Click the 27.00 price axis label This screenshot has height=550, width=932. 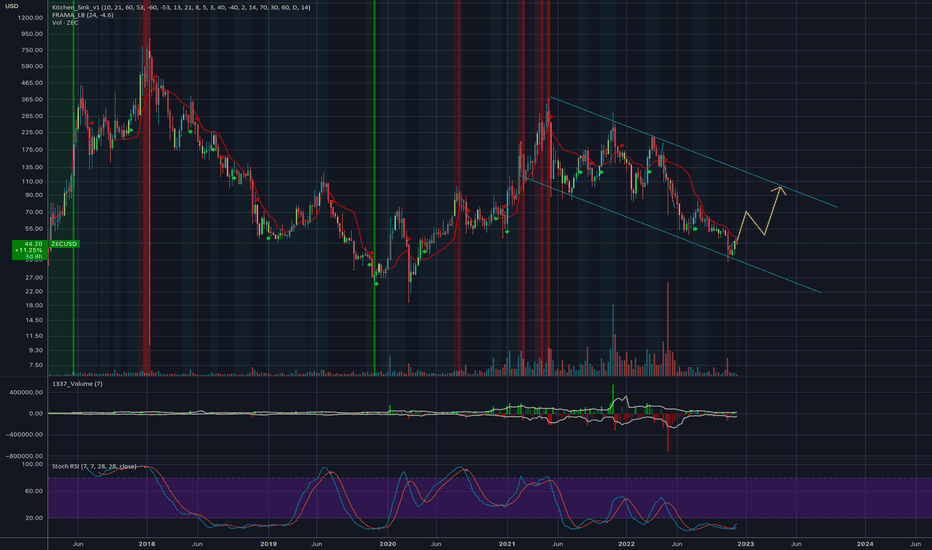coord(34,278)
